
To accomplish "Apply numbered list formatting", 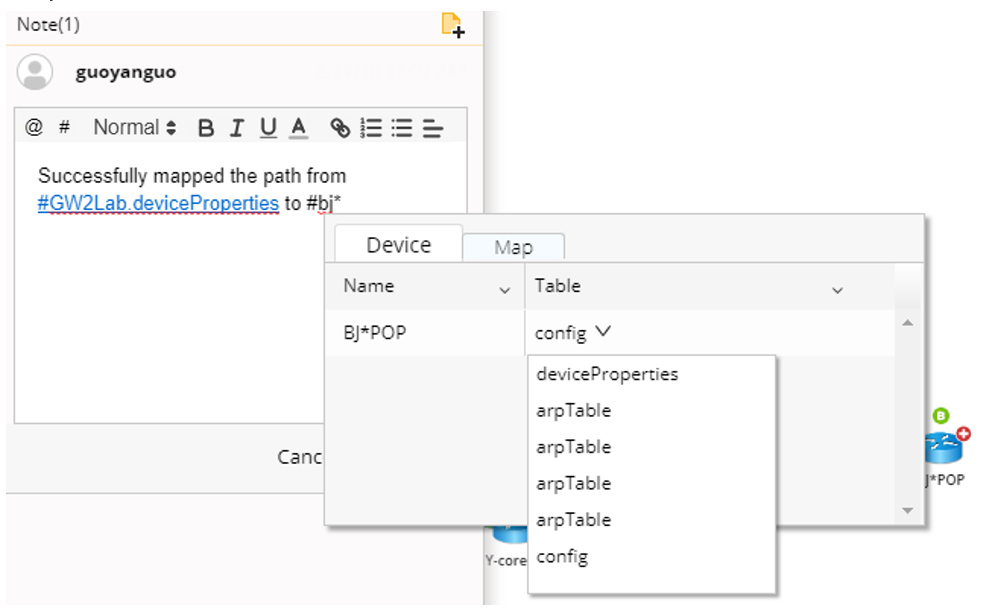I will pyautogui.click(x=371, y=128).
